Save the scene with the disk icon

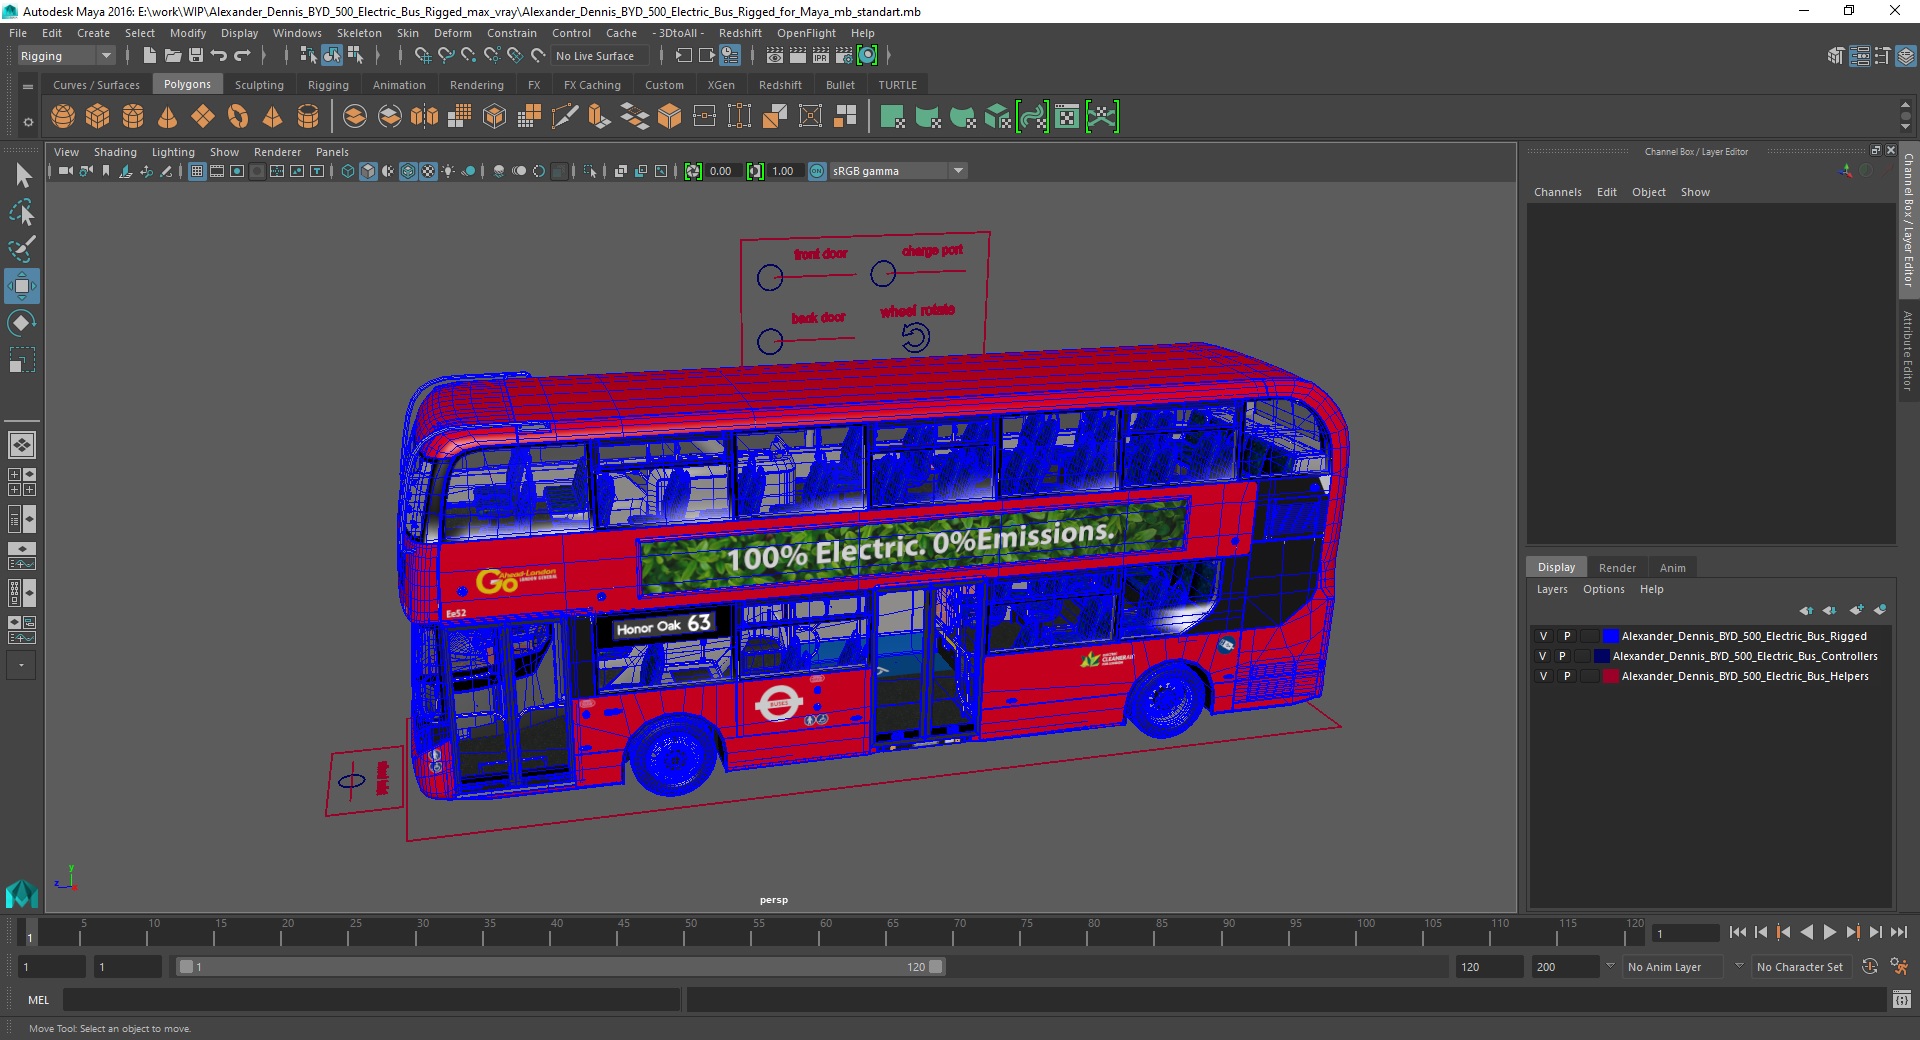coord(196,56)
